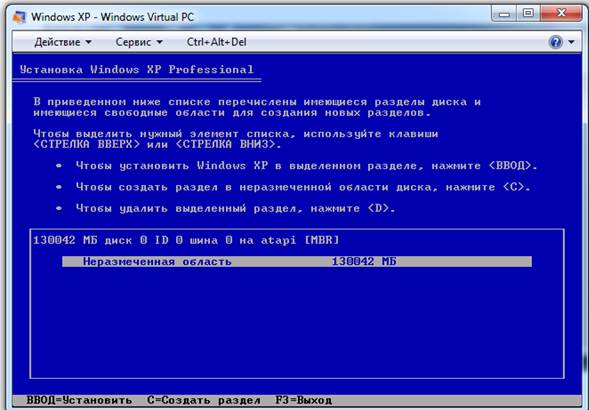This screenshot has height=410, width=589.
Task: Minimize the Virtual PC window
Action: tap(504, 14)
